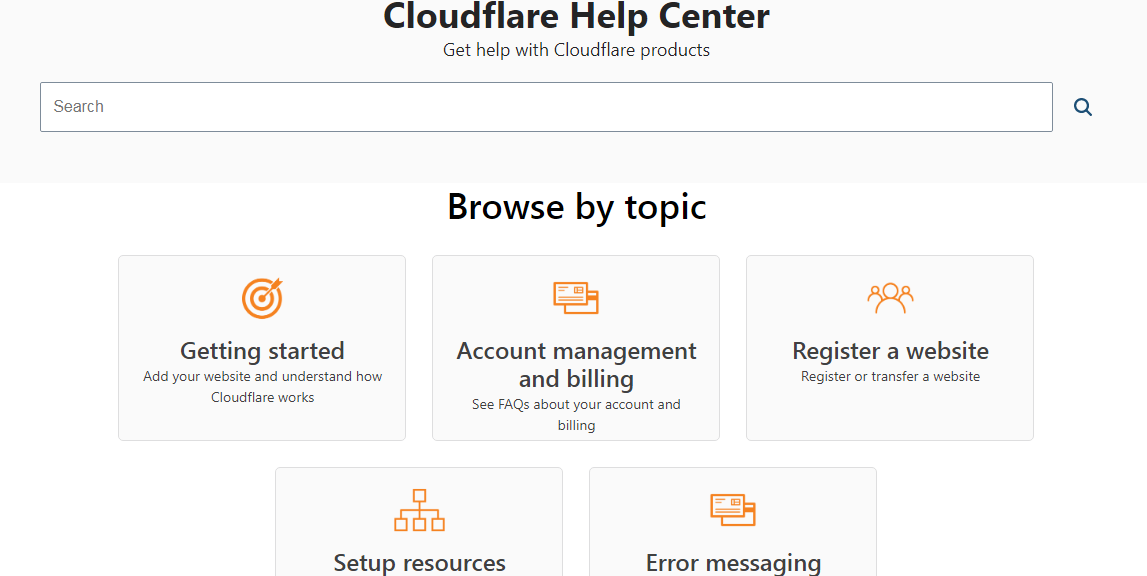Open the Setup resources topic
Screen dimensions: 1147x576
pyautogui.click(x=419, y=563)
